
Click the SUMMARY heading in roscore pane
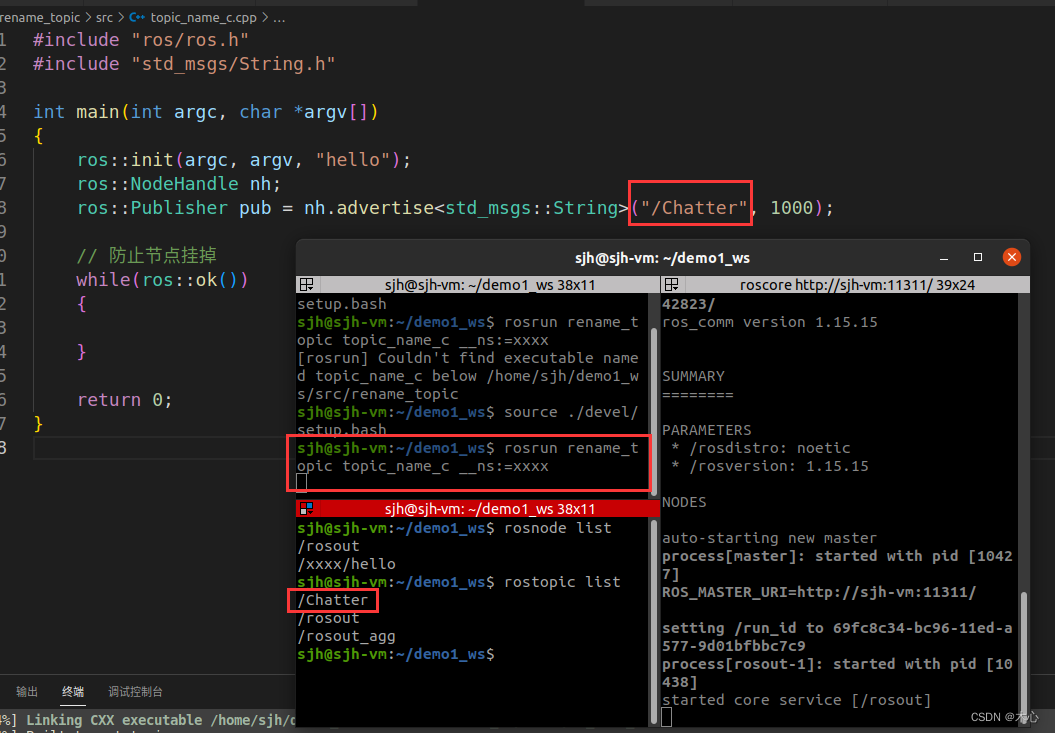click(693, 376)
